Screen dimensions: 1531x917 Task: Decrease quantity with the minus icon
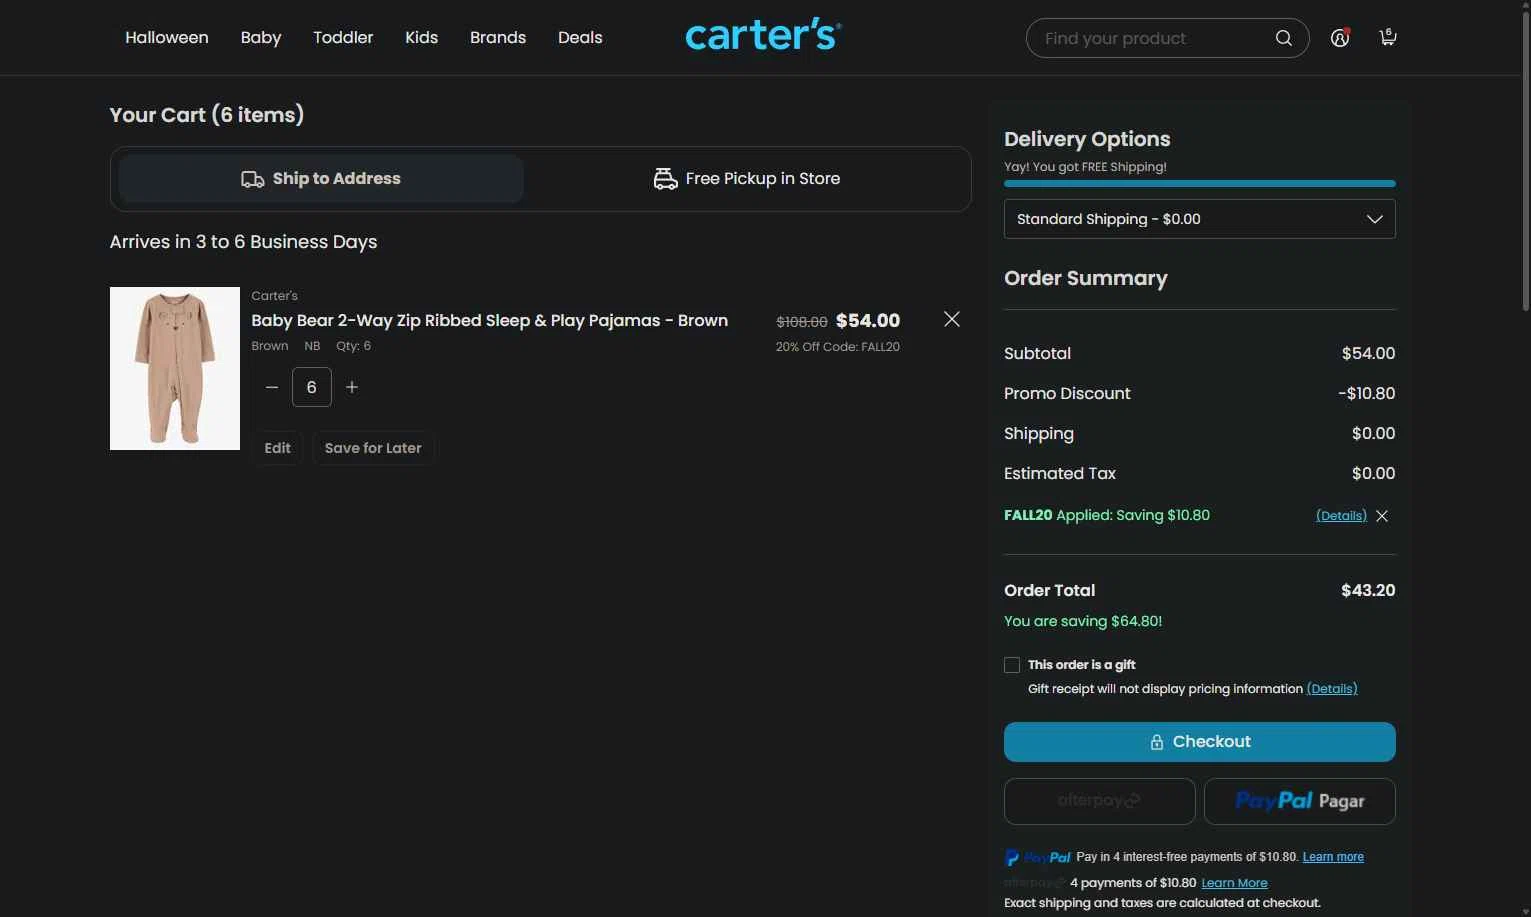tap(272, 387)
